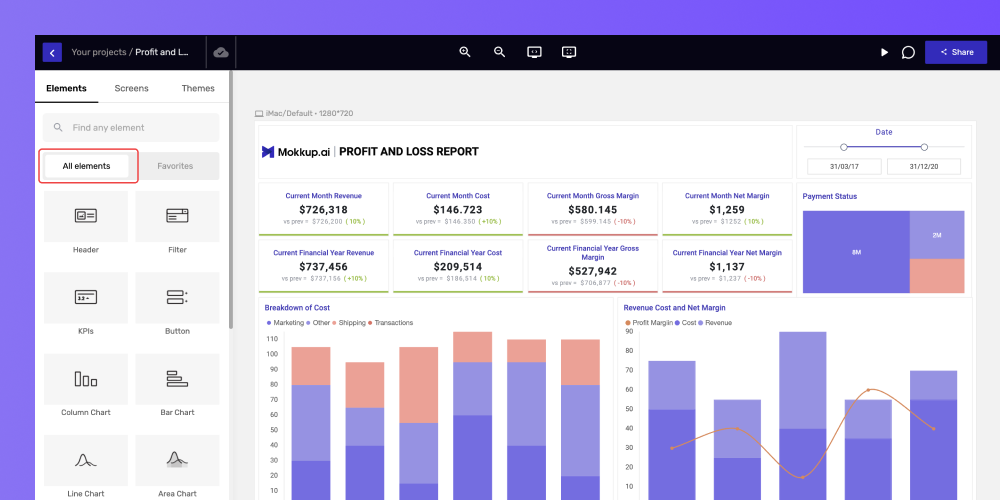Start preview with the play icon
The height and width of the screenshot is (500, 1000).
click(x=885, y=52)
